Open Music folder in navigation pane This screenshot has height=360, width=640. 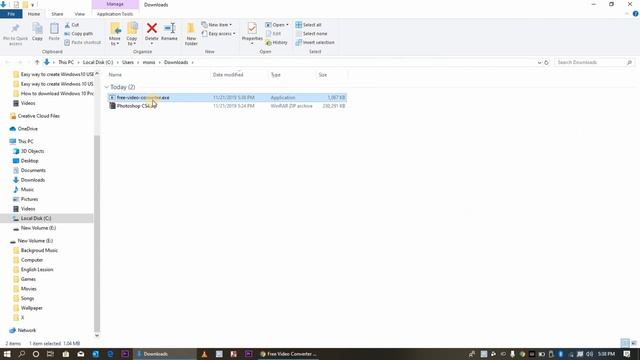[27, 189]
